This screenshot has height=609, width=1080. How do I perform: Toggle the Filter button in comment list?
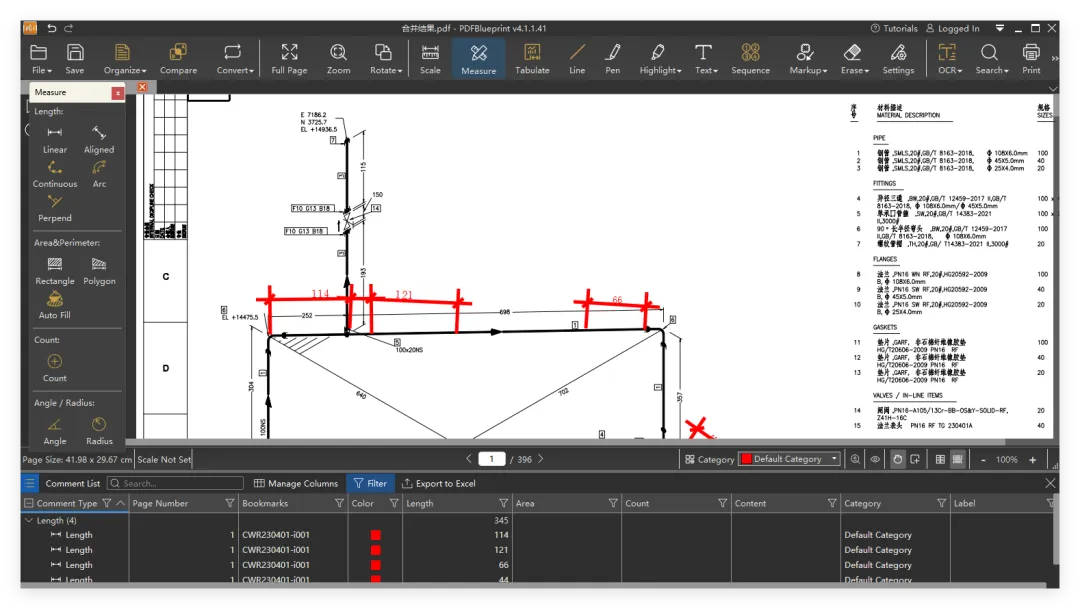tap(371, 484)
